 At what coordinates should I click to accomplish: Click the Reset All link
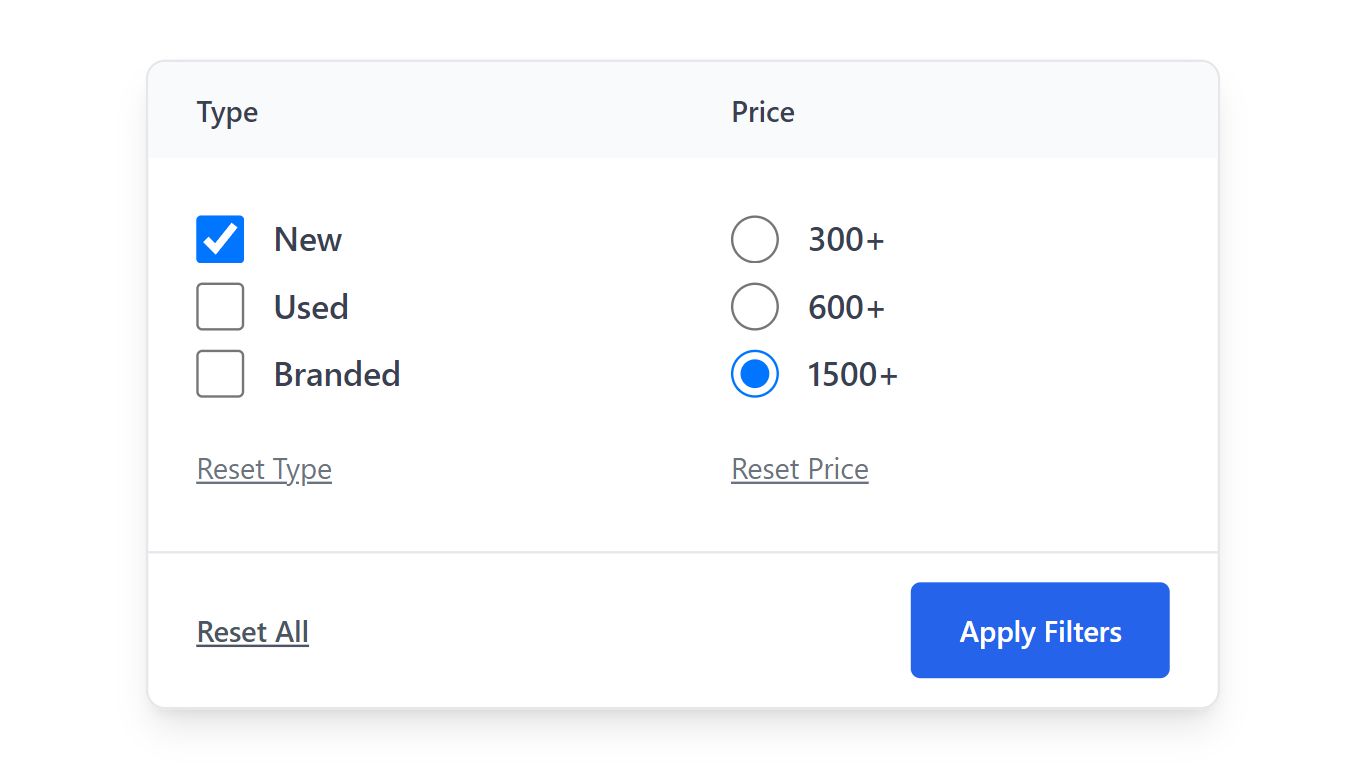252,631
